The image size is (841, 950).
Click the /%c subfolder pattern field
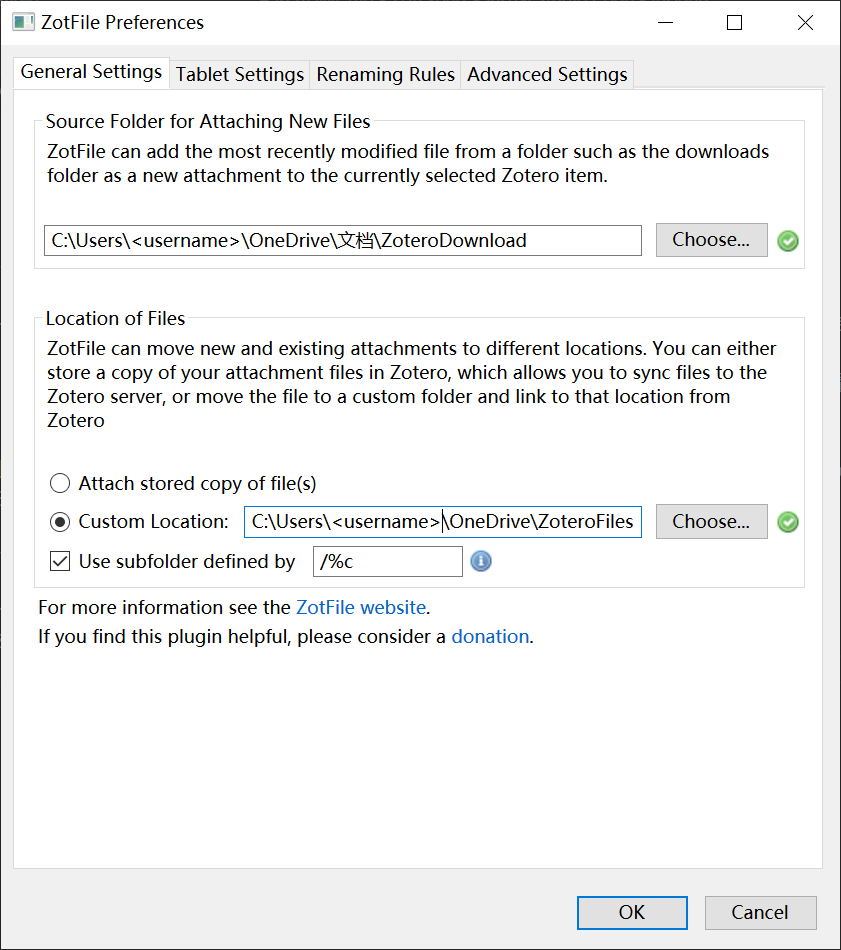click(388, 562)
